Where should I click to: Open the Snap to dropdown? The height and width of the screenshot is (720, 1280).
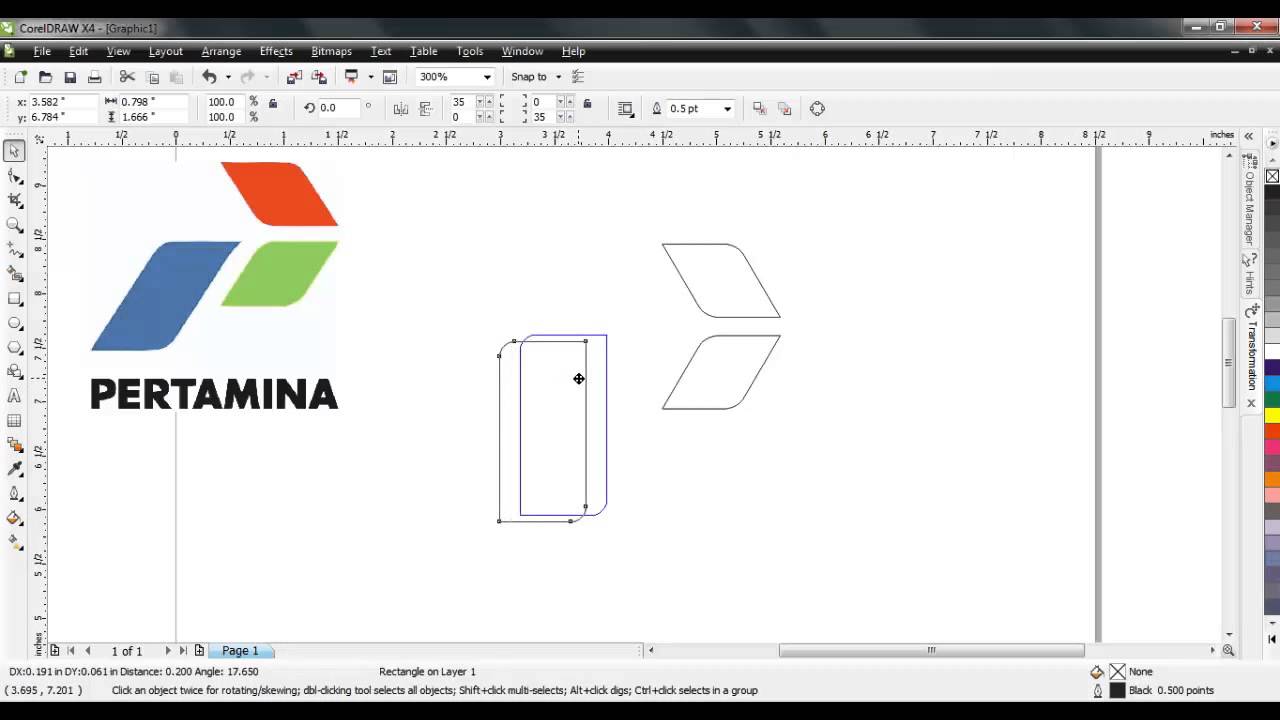click(558, 77)
